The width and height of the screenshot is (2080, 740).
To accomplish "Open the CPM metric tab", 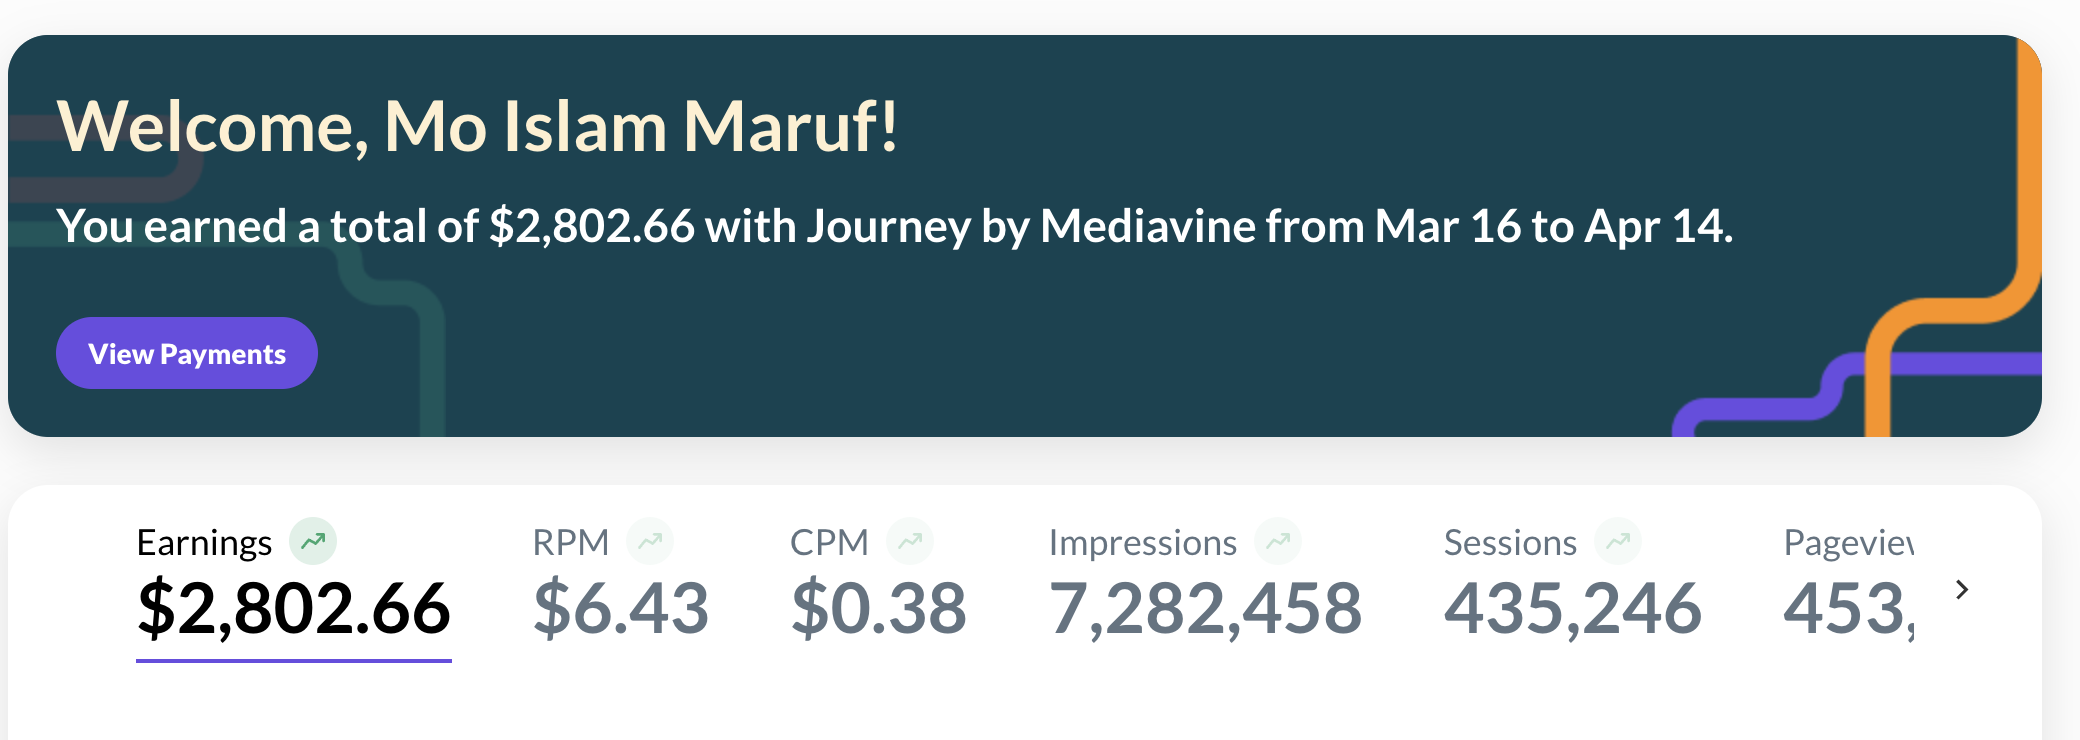I will 829,543.
